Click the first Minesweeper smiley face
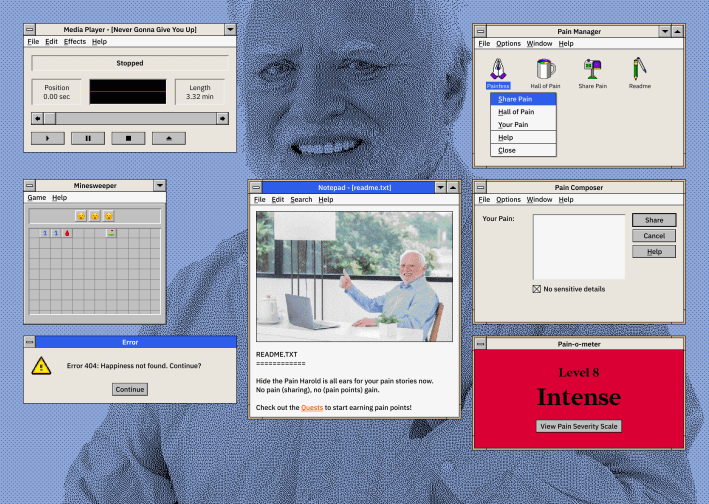Screen dimensions: 709x504 (x=80, y=216)
